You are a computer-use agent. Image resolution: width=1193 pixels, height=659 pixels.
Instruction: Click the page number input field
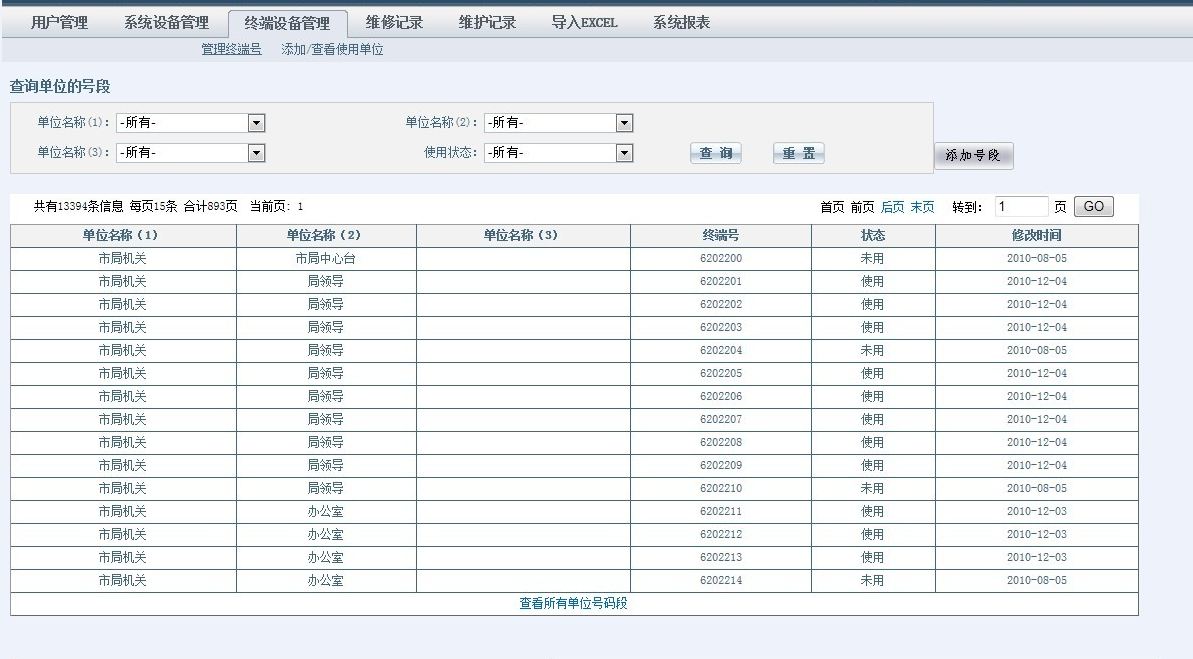tap(1021, 207)
